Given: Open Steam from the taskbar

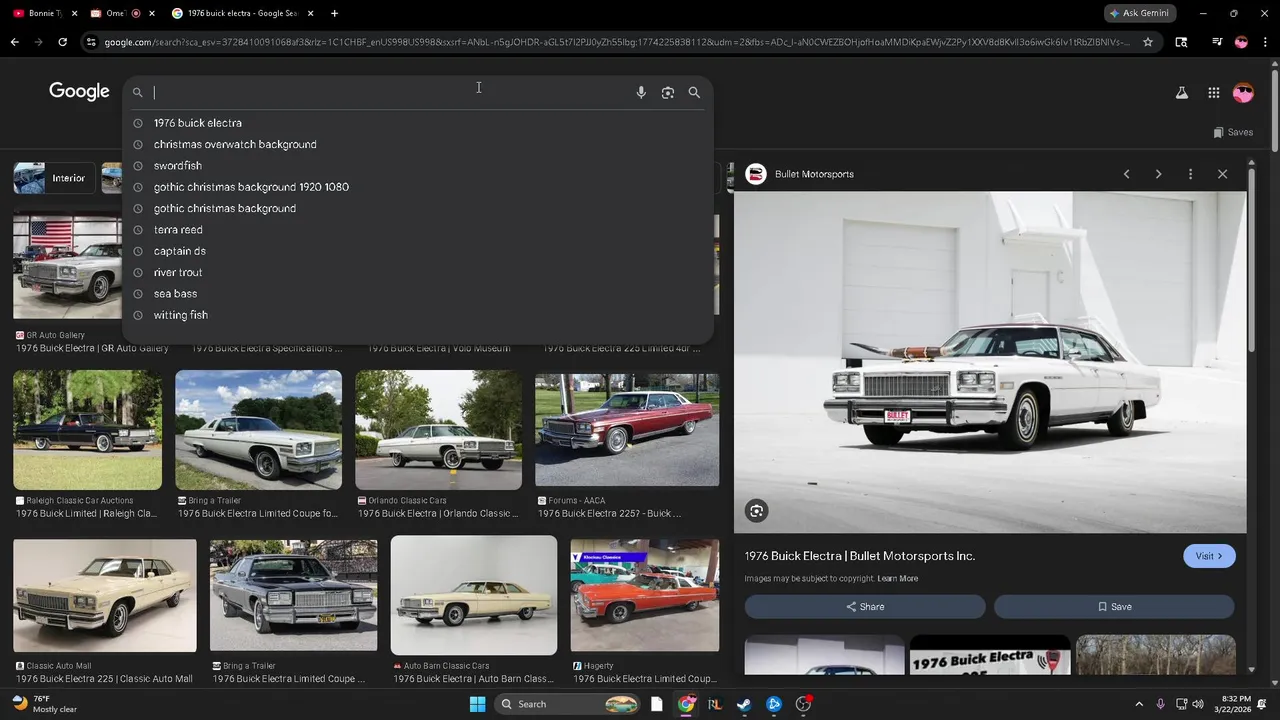Looking at the screenshot, I should click(x=744, y=704).
